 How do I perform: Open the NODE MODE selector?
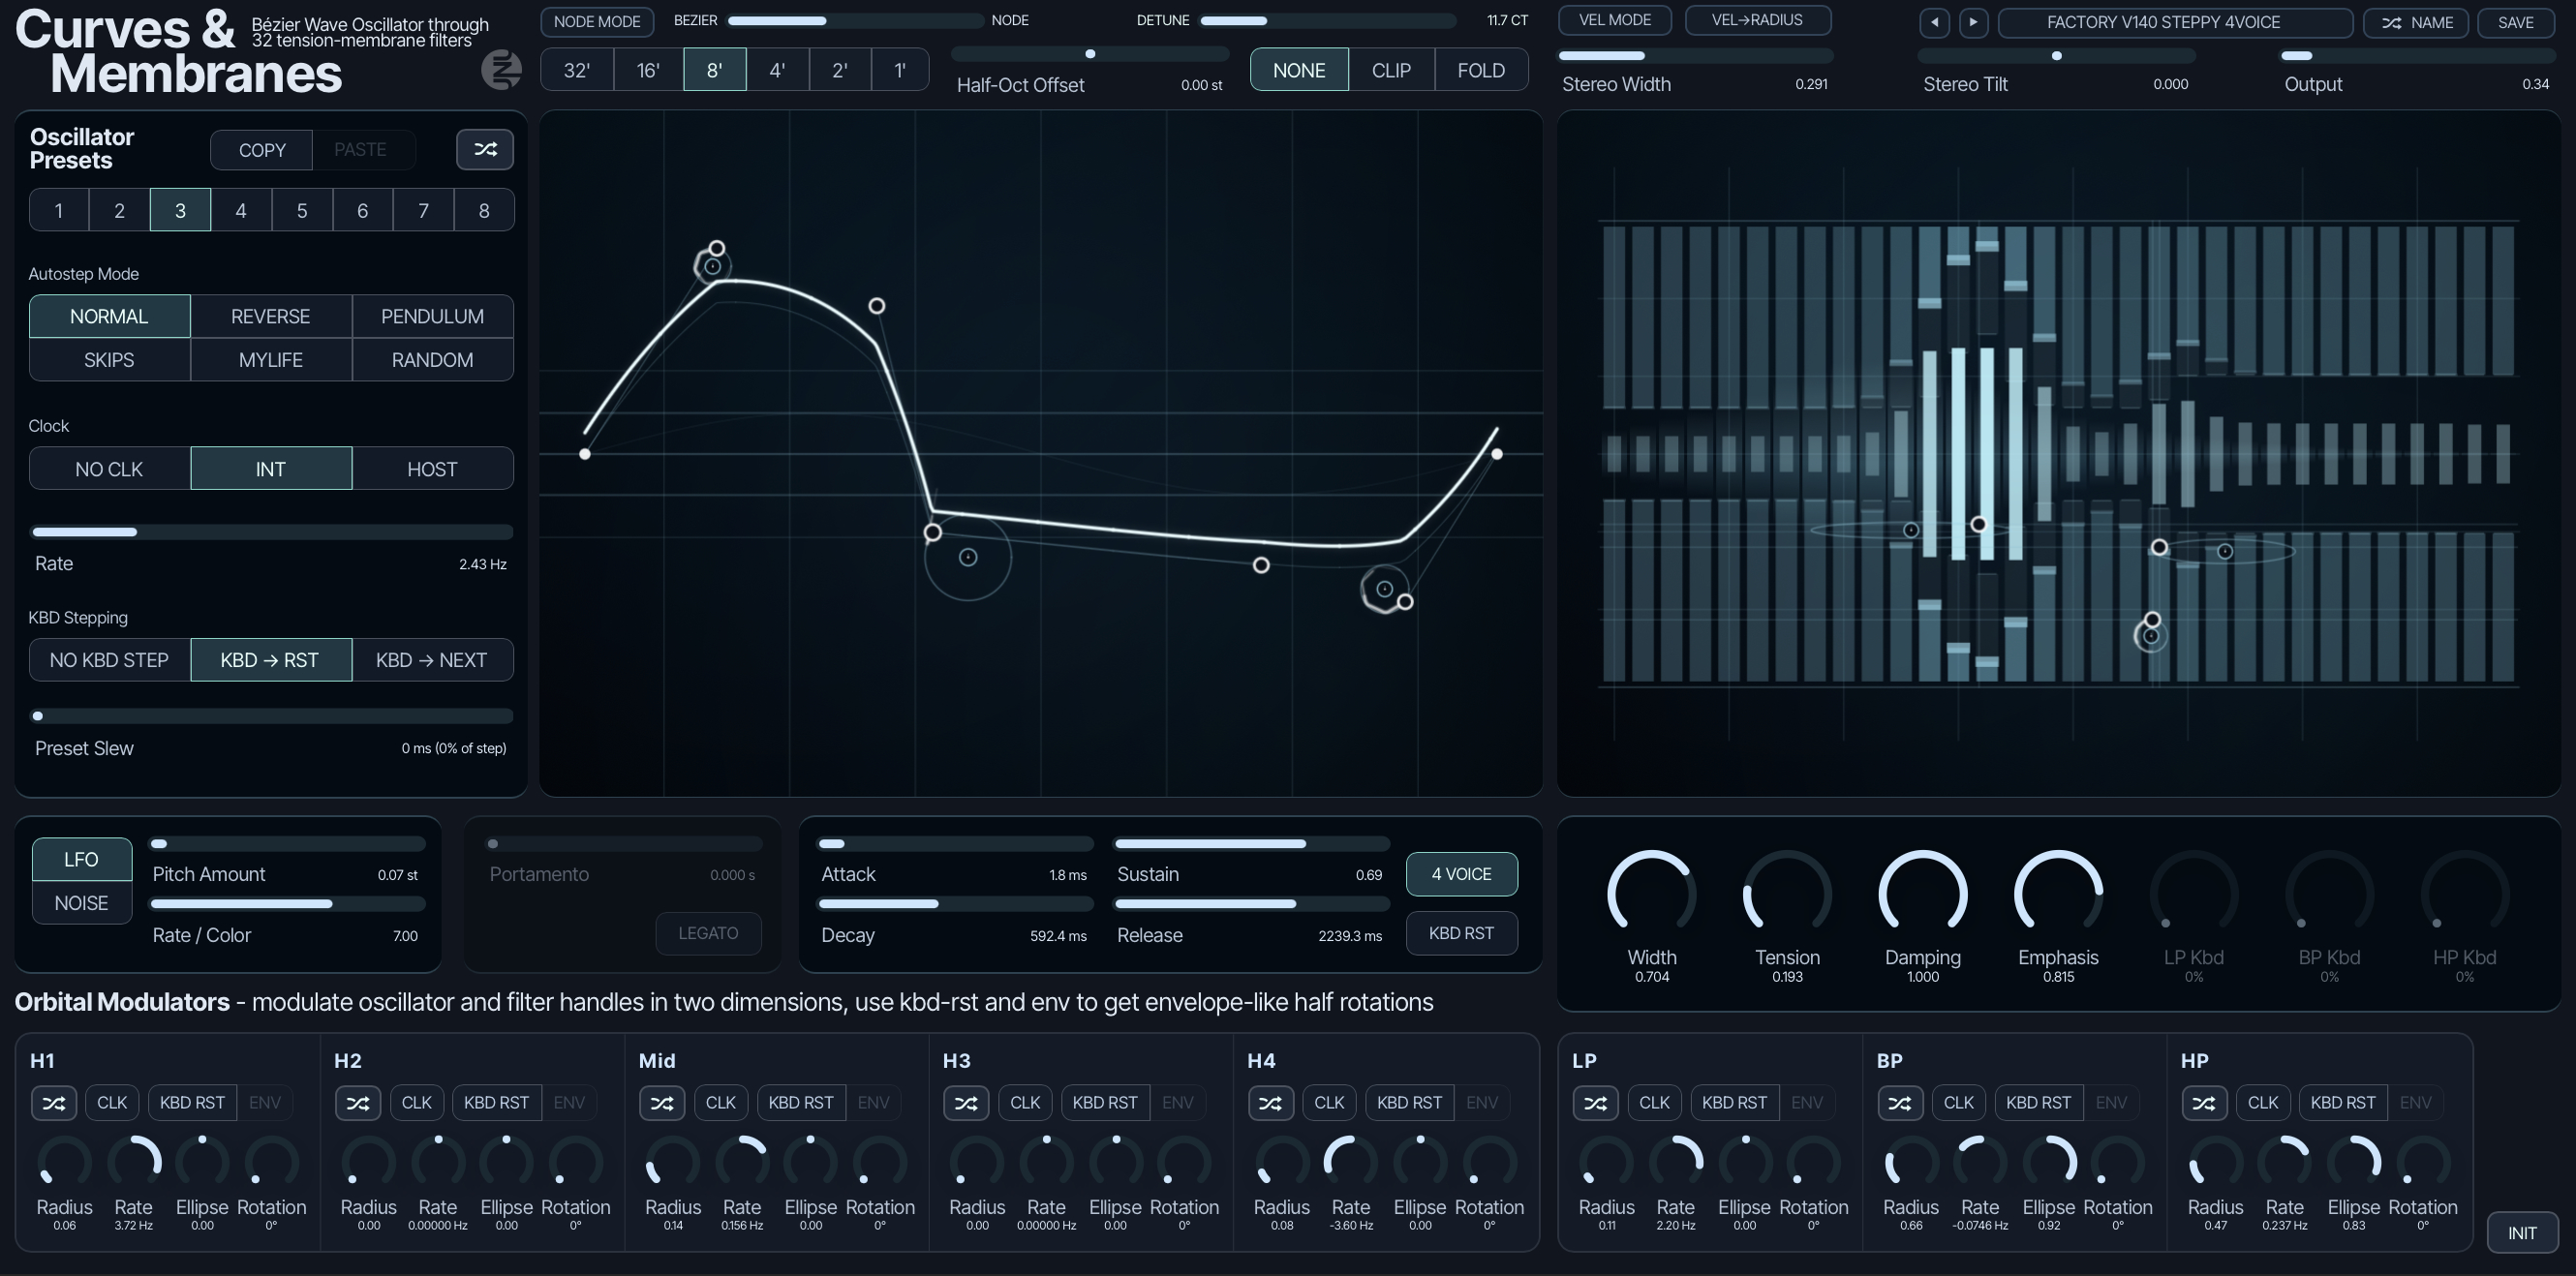tap(597, 21)
